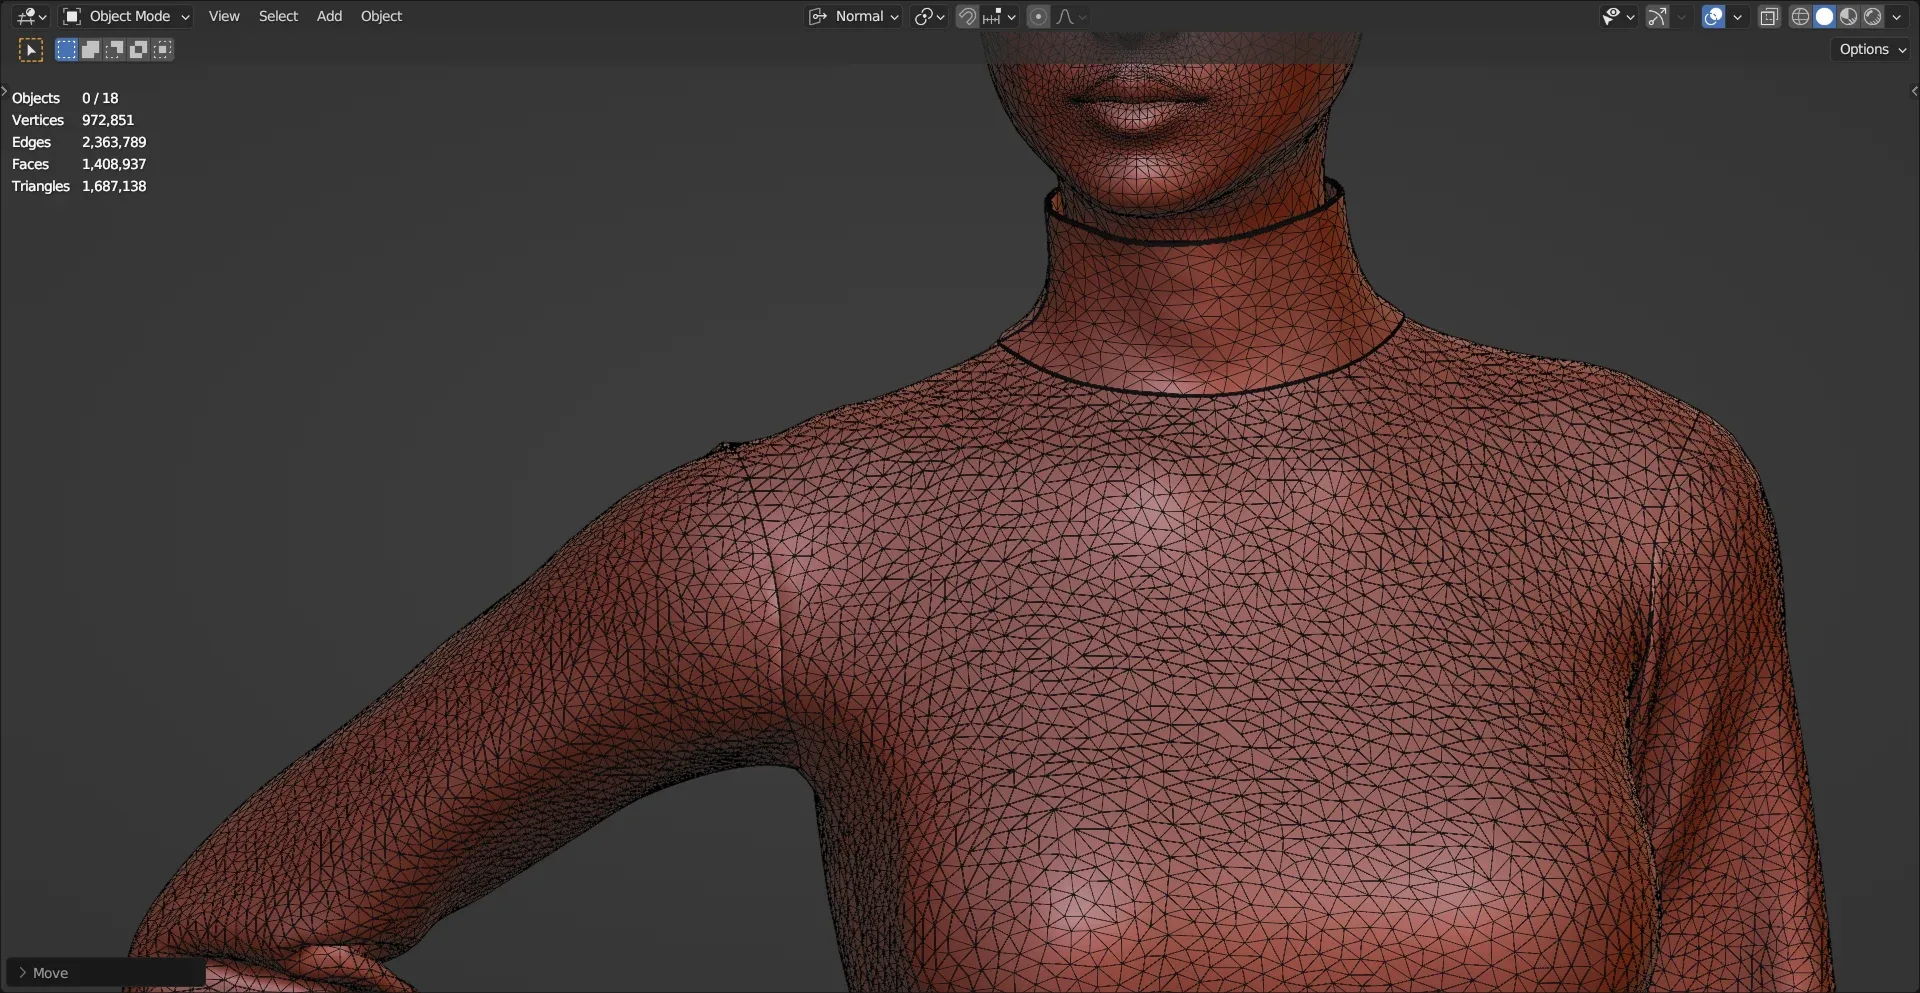This screenshot has width=1920, height=993.
Task: Toggle snapping magnet icon
Action: pyautogui.click(x=967, y=16)
